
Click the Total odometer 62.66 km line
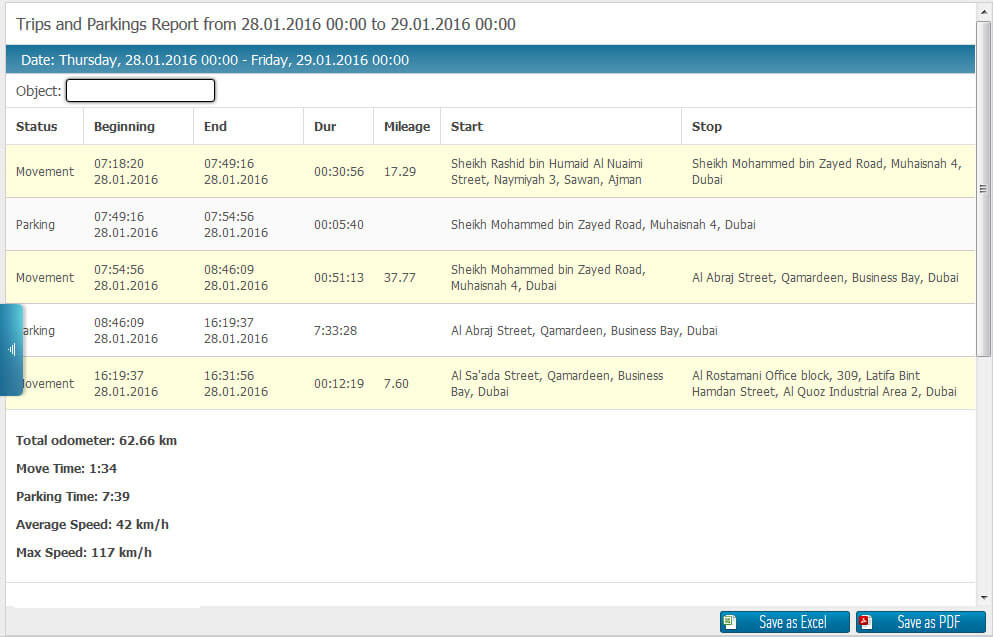point(96,441)
